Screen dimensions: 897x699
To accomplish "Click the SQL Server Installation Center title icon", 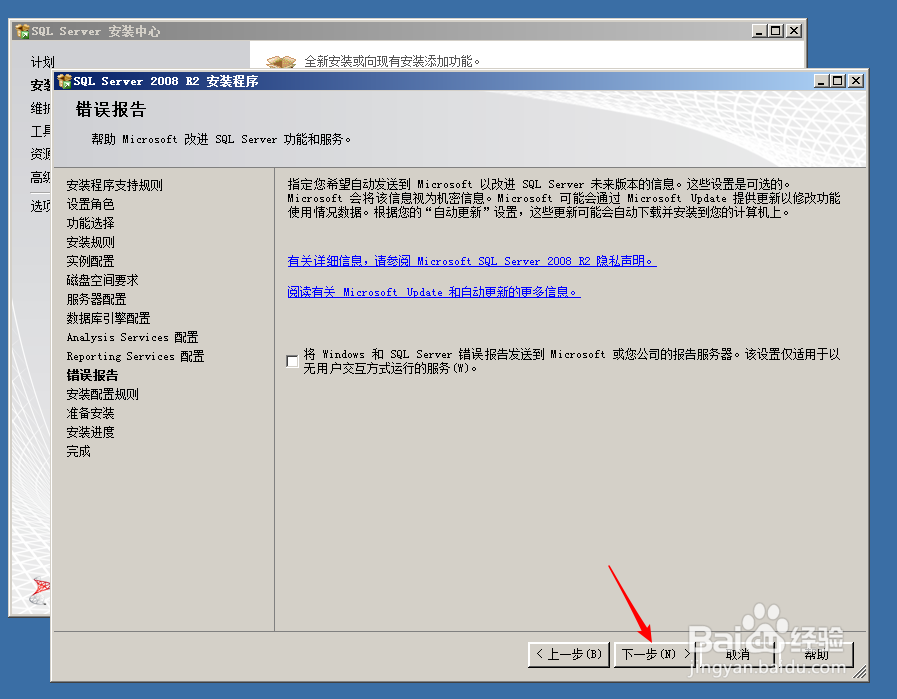I will [x=22, y=31].
